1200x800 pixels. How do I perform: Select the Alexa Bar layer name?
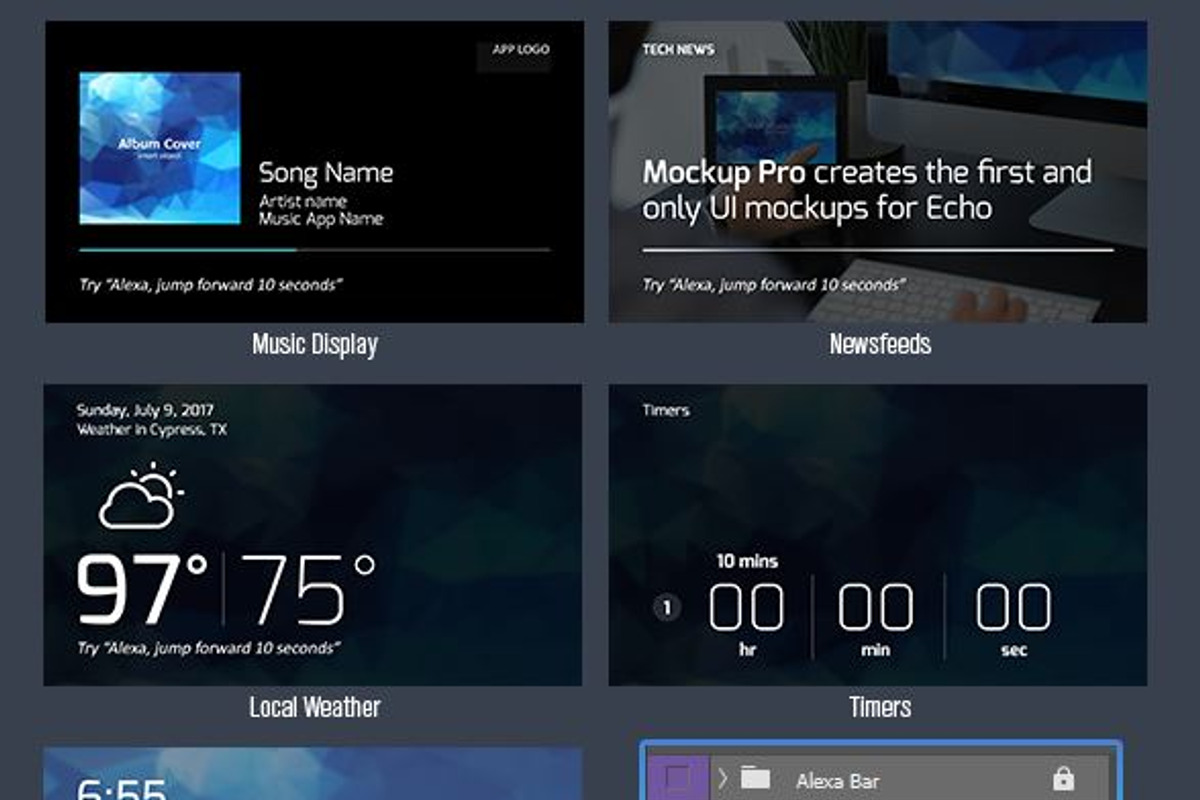coord(838,781)
